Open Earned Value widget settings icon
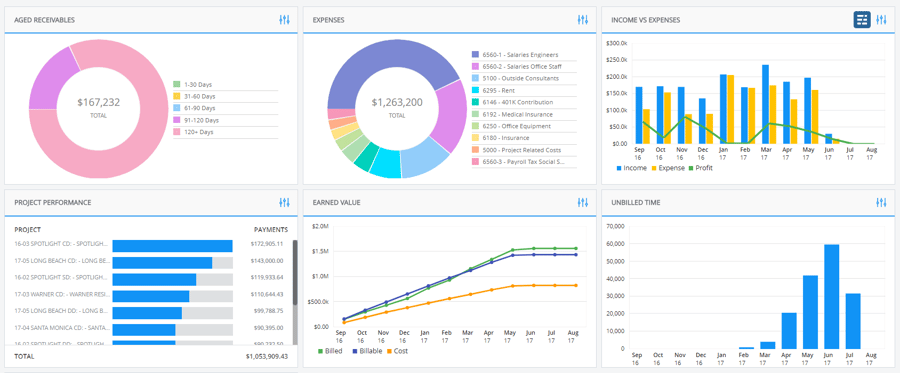The width and height of the screenshot is (900, 373). coord(583,202)
